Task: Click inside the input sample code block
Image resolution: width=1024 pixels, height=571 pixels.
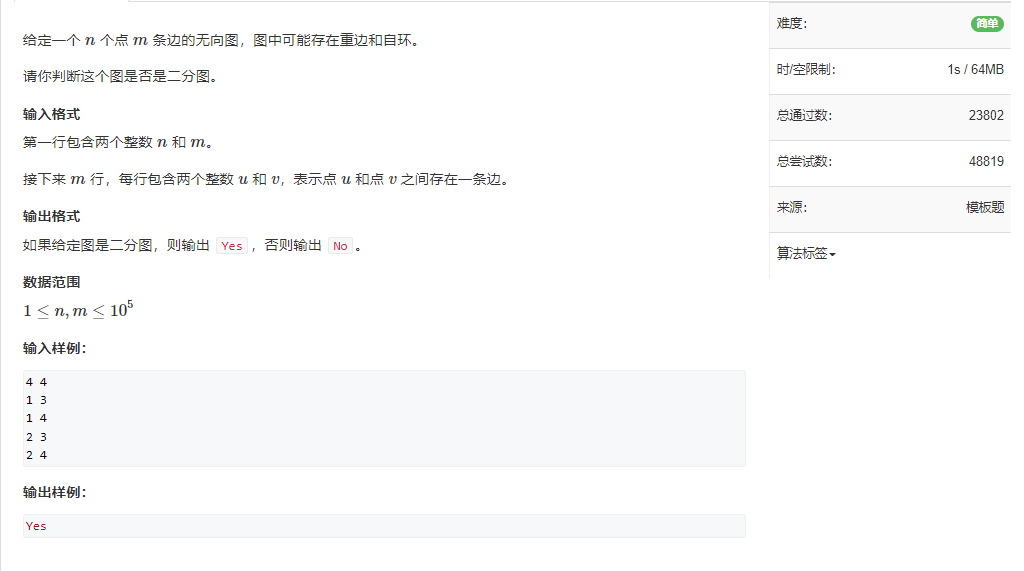Action: [384, 418]
